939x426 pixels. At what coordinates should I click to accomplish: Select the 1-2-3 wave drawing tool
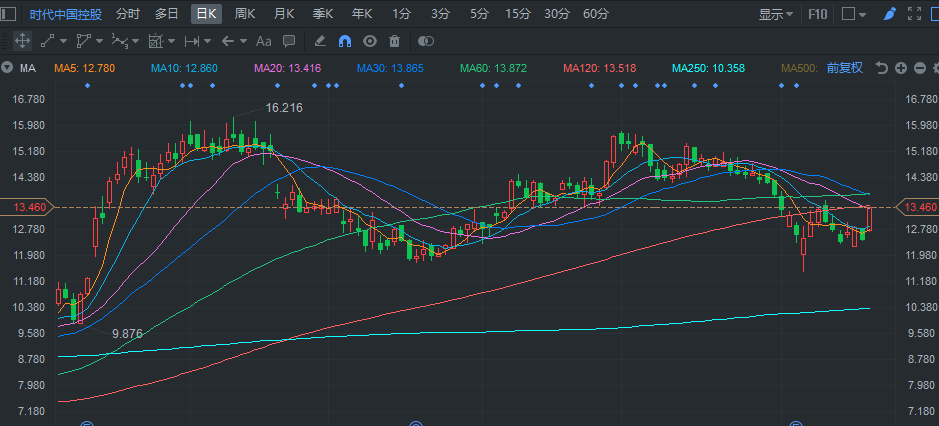(x=119, y=41)
